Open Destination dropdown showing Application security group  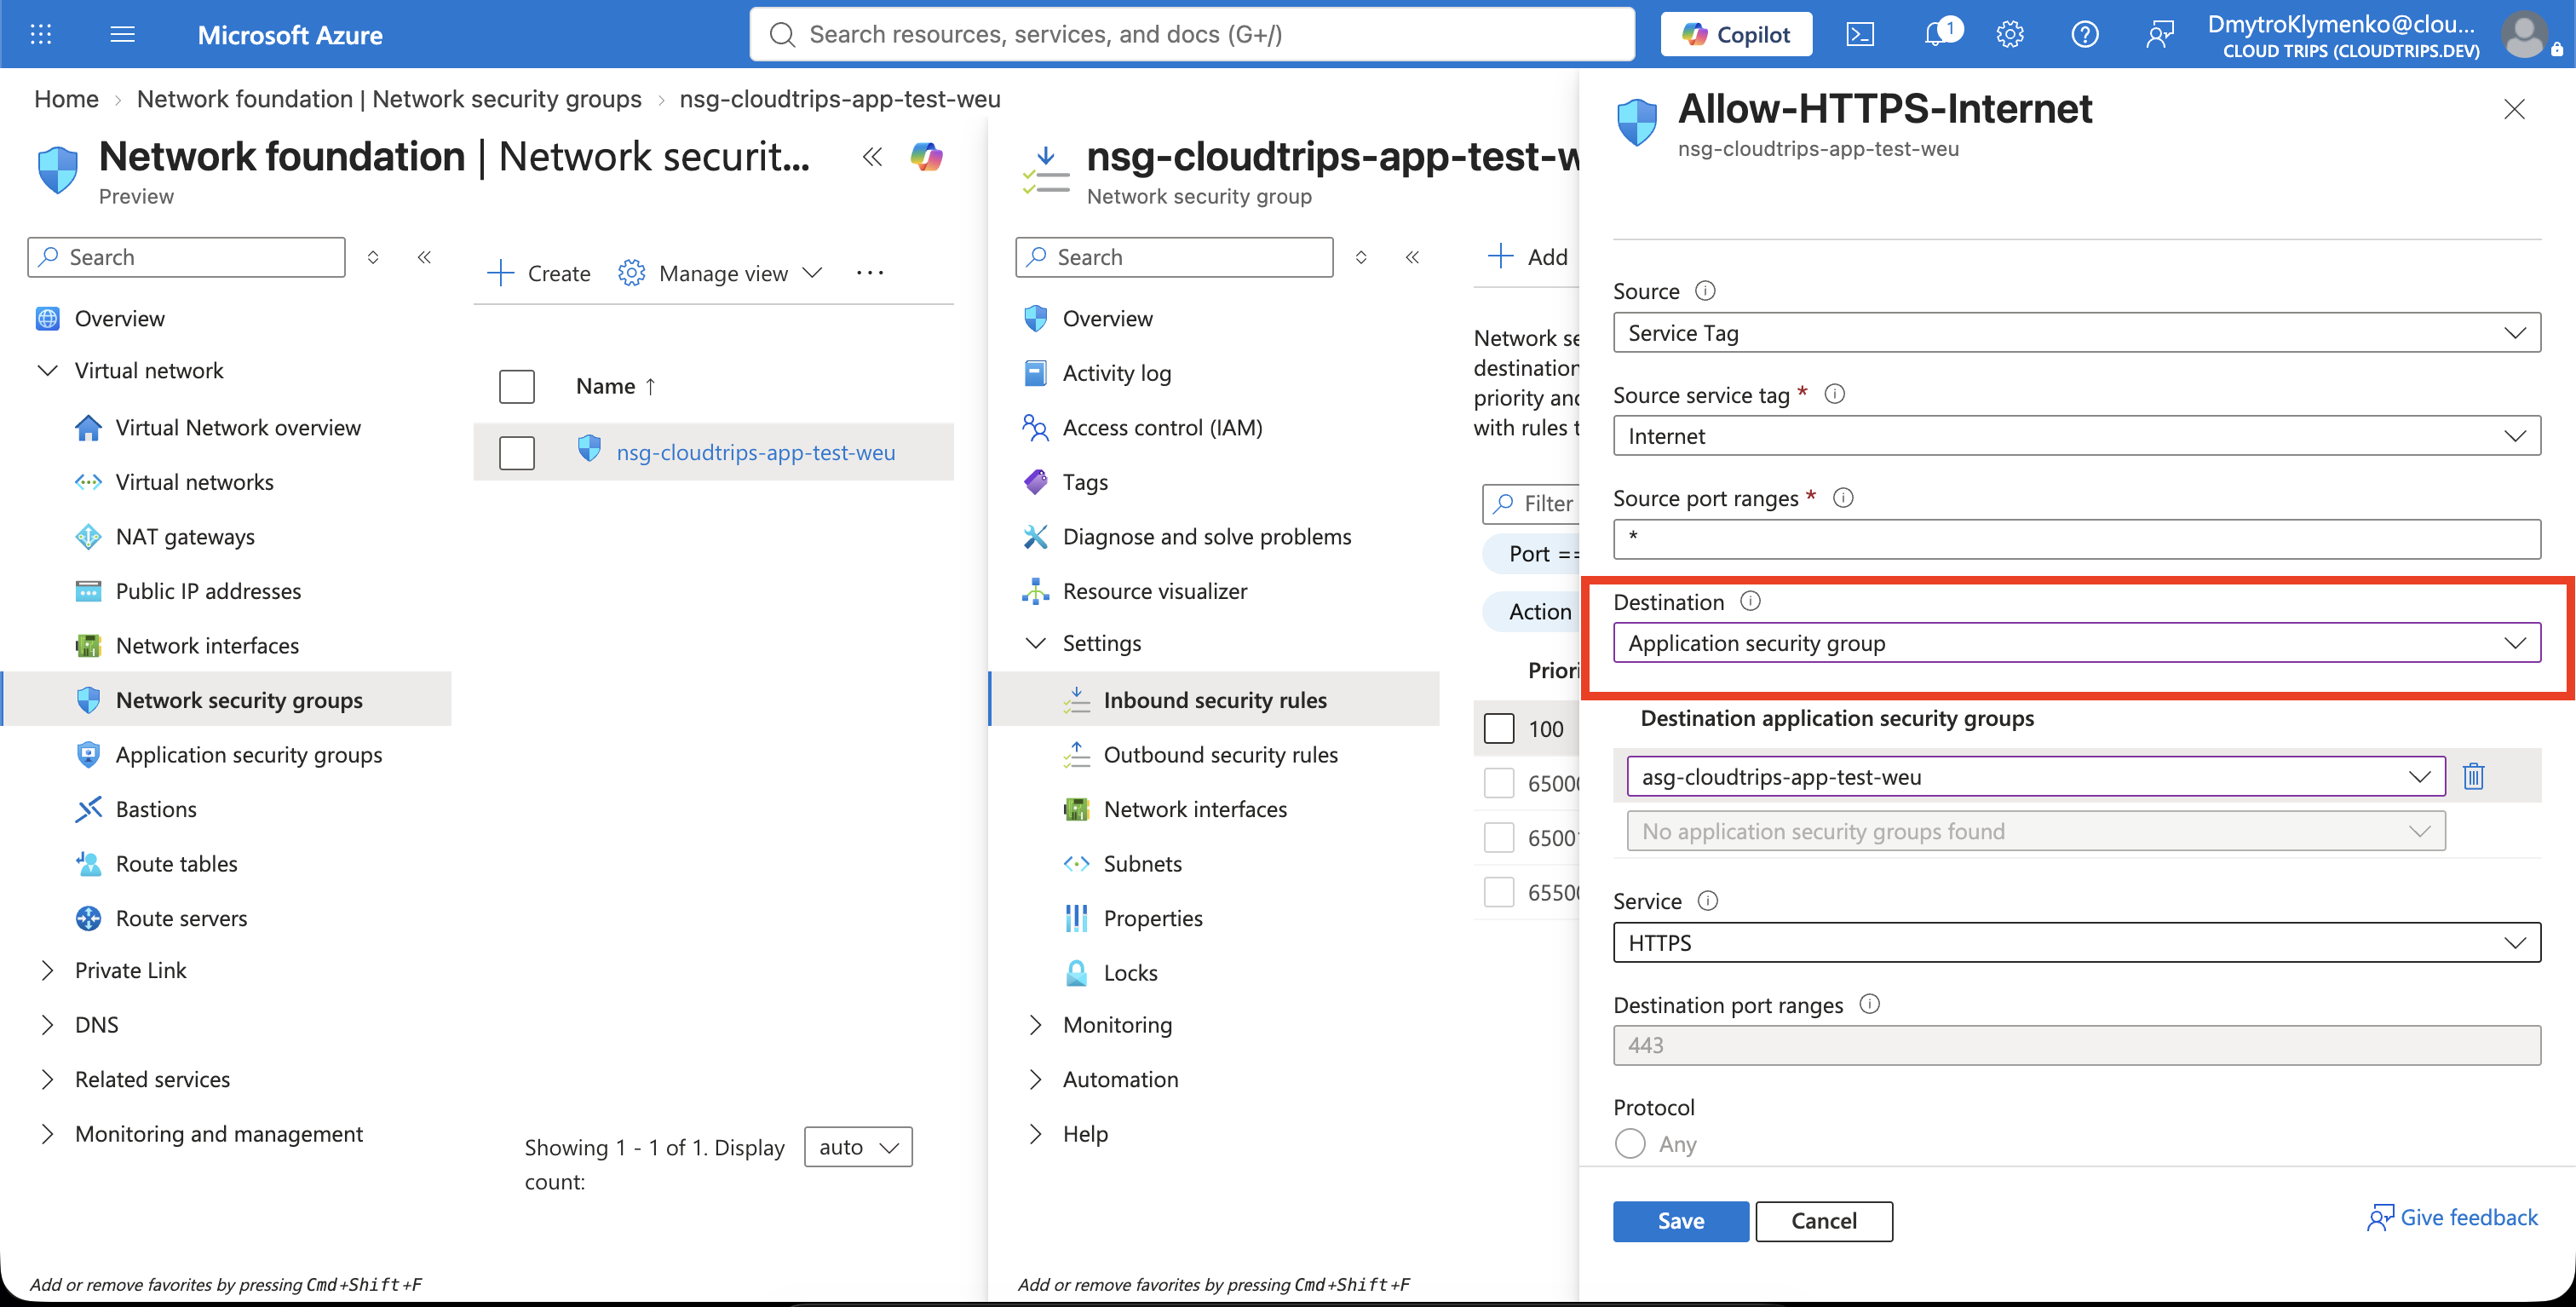pos(2077,643)
